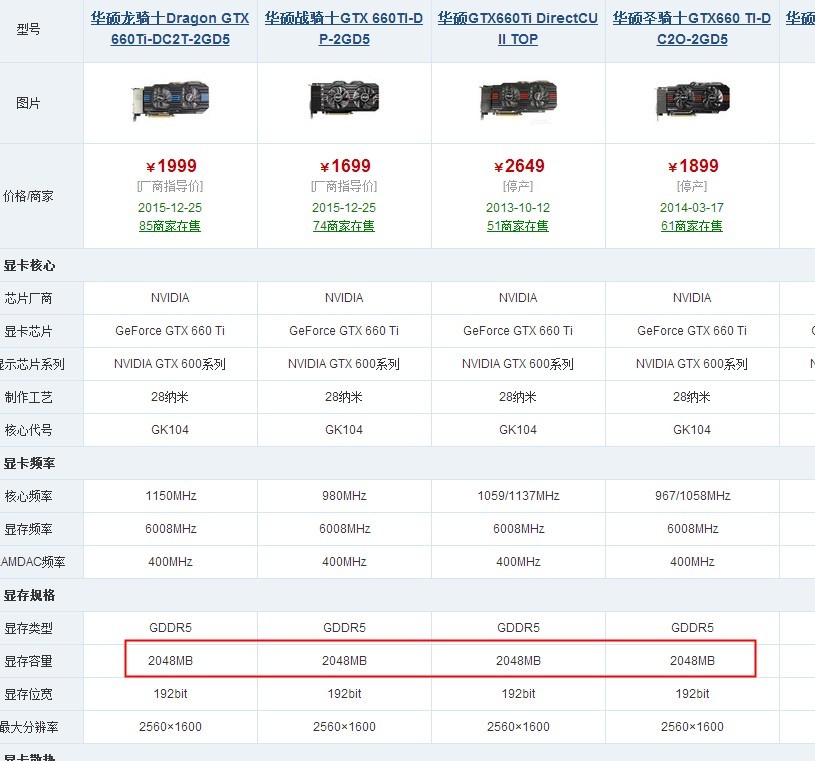Open the 85商家在售 link

170,226
